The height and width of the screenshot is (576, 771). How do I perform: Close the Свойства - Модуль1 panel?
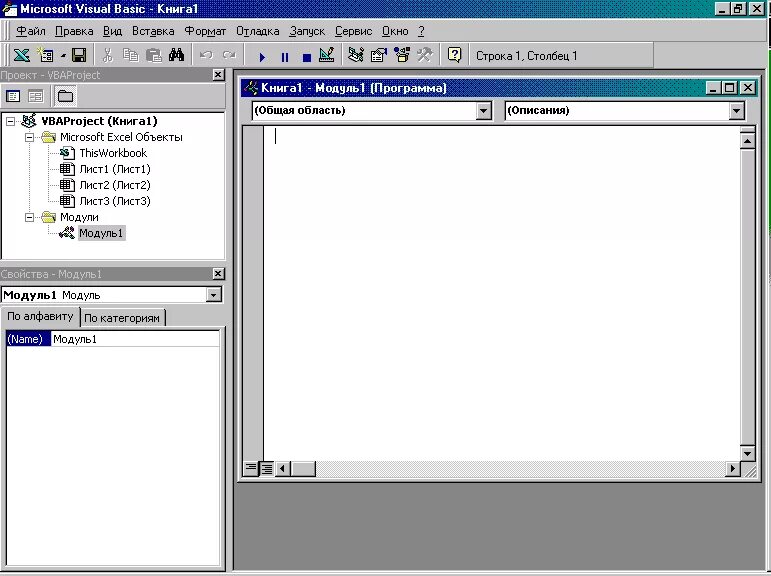(219, 273)
